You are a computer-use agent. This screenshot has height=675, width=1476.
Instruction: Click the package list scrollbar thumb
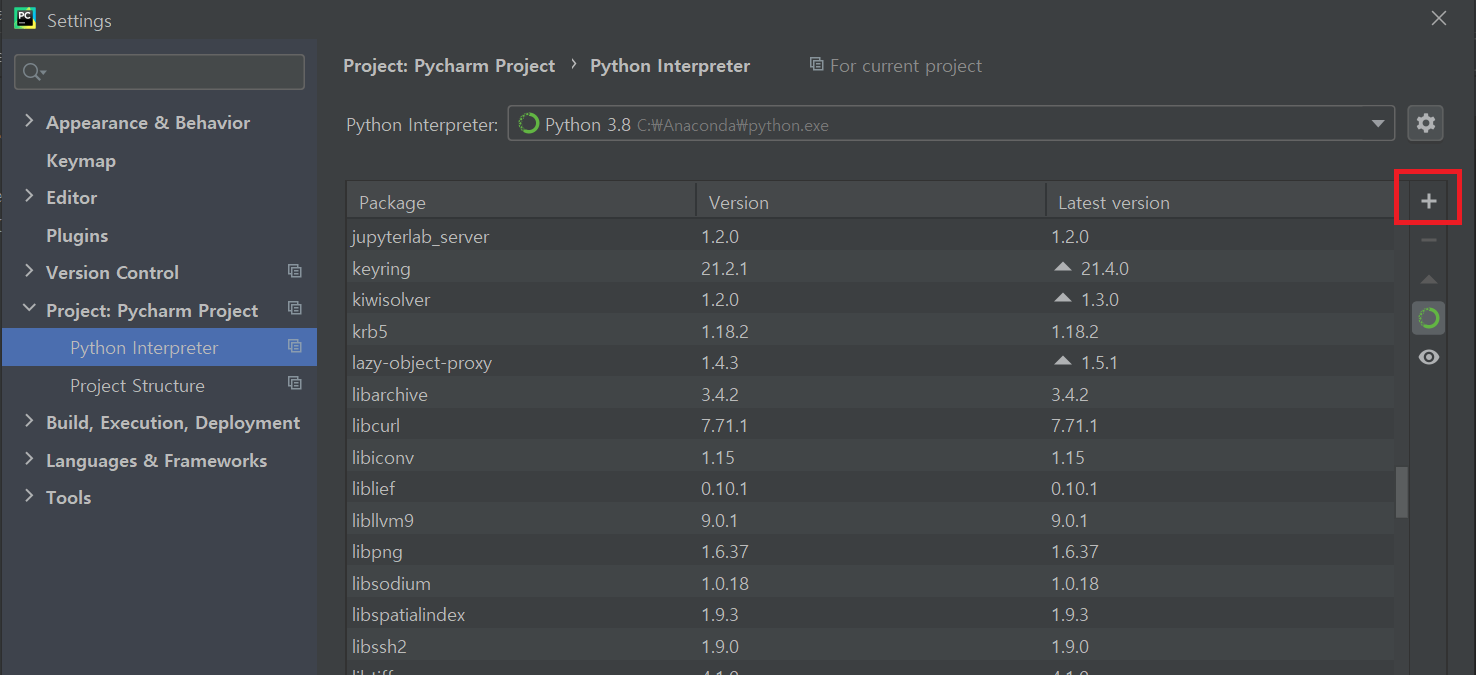[x=1402, y=492]
